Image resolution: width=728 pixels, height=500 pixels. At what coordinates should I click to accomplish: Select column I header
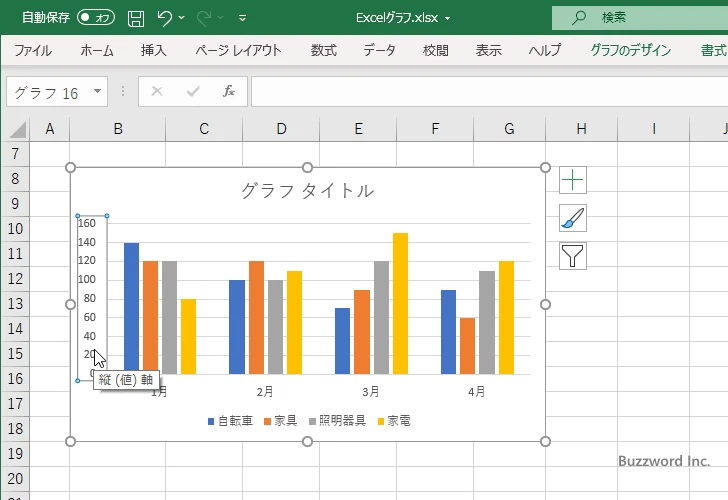point(654,129)
